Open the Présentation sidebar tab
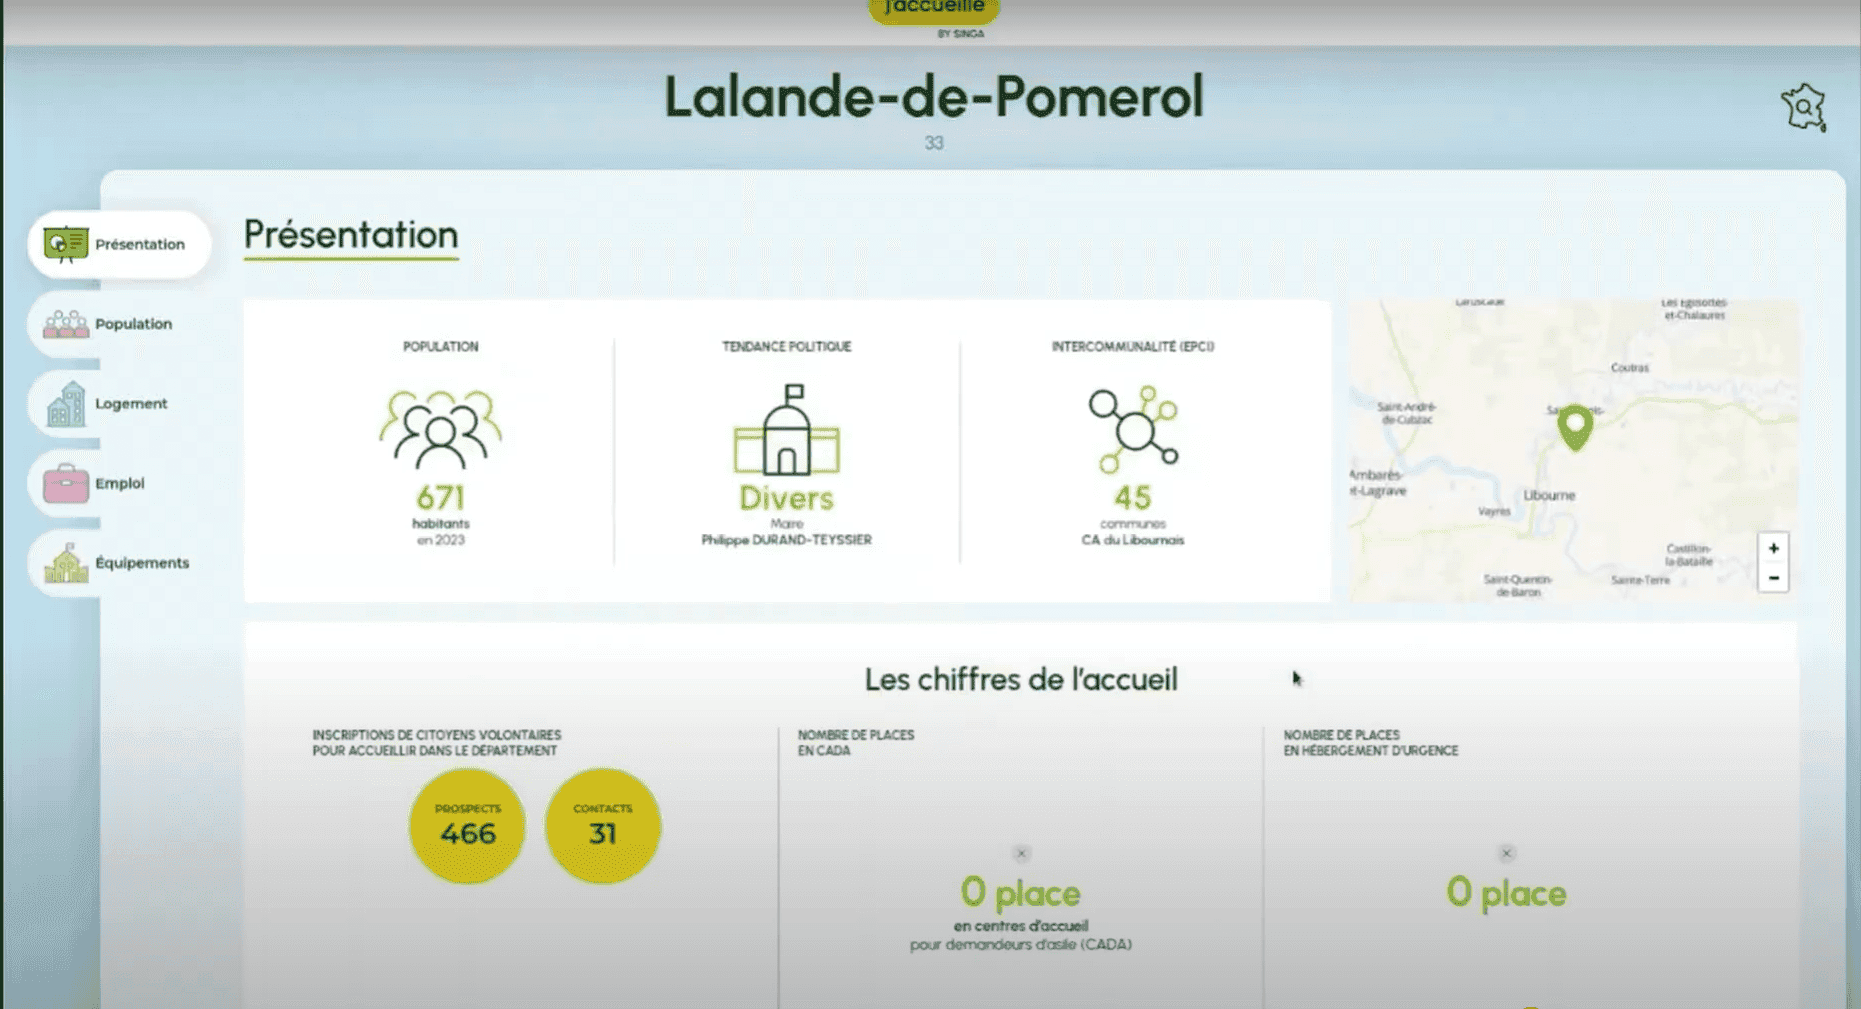1861x1009 pixels. point(119,244)
